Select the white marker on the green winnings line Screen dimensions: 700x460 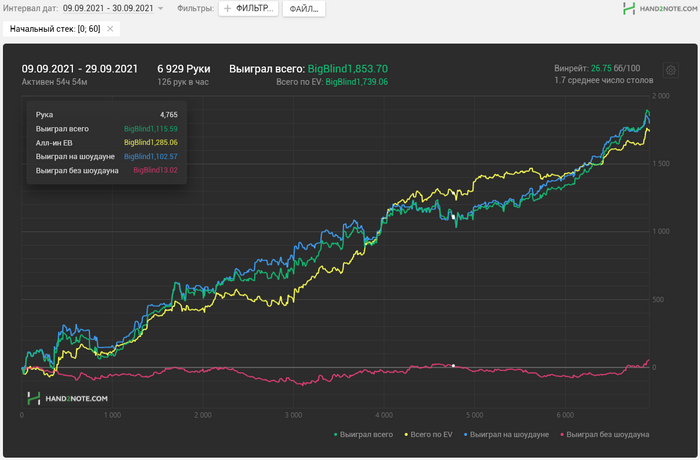pyautogui.click(x=453, y=217)
